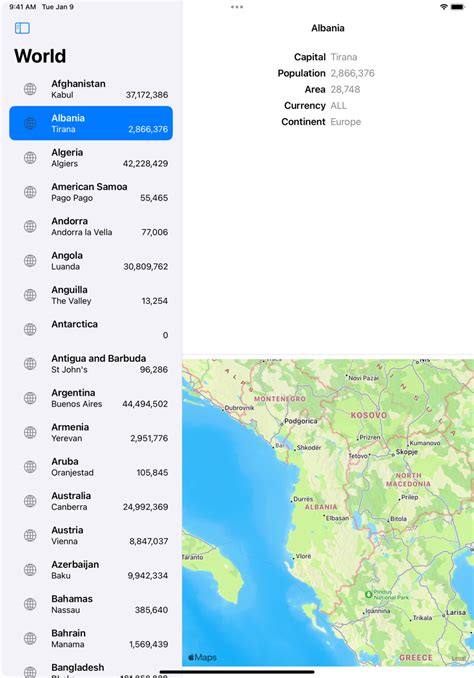Tap the three-dot multitasking control at top
474x678 pixels.
pyautogui.click(x=237, y=7)
